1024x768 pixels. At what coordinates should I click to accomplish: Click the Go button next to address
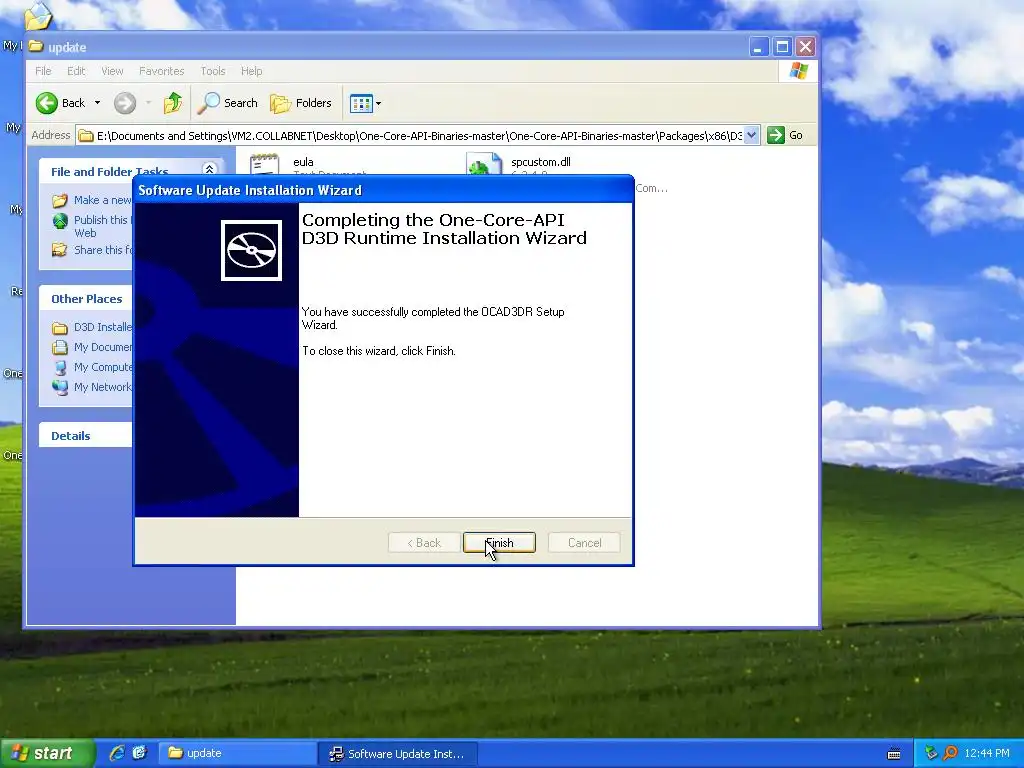click(786, 136)
